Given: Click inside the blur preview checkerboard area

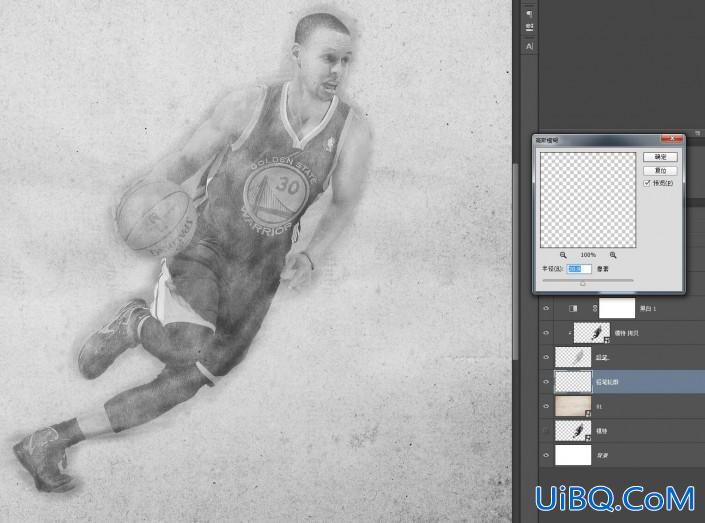Looking at the screenshot, I should coord(588,200).
